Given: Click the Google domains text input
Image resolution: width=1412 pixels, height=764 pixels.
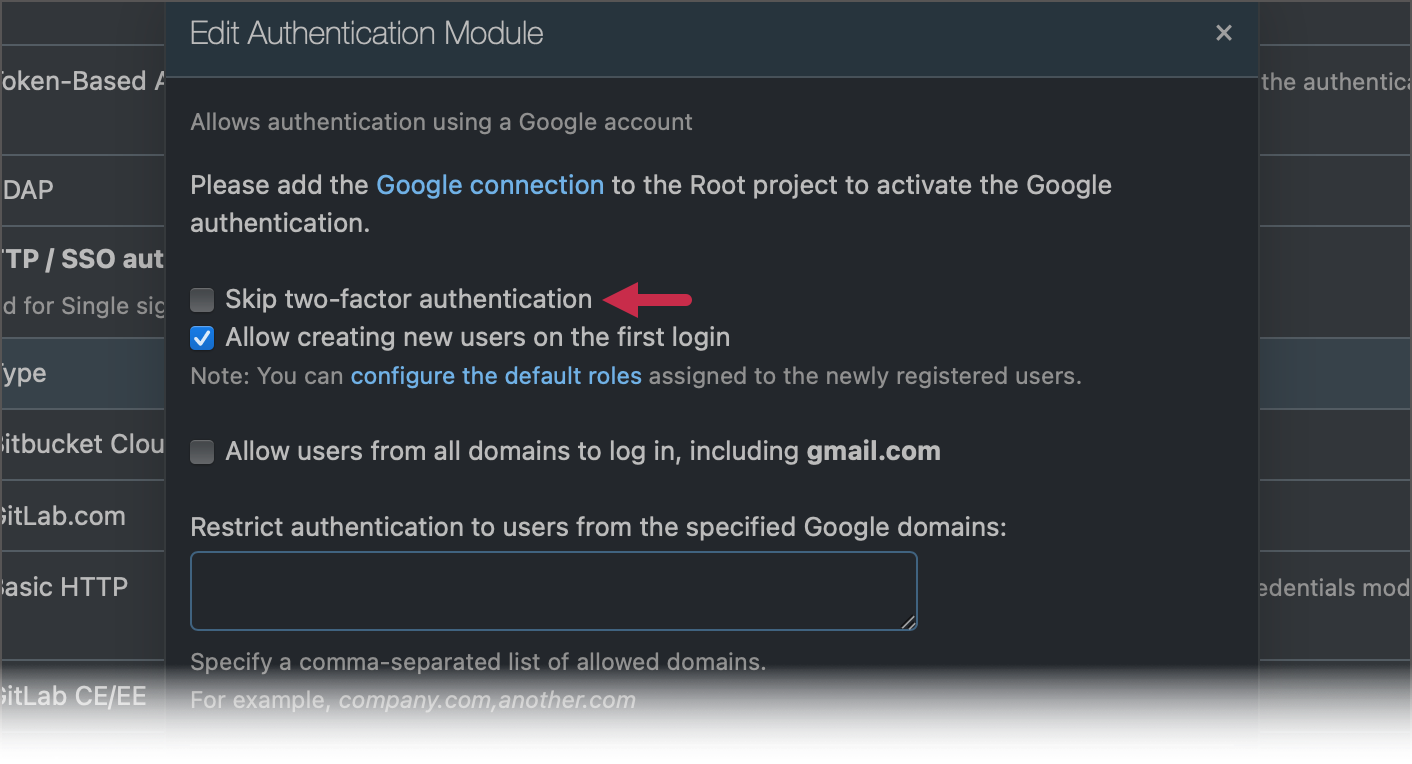Looking at the screenshot, I should pos(553,590).
